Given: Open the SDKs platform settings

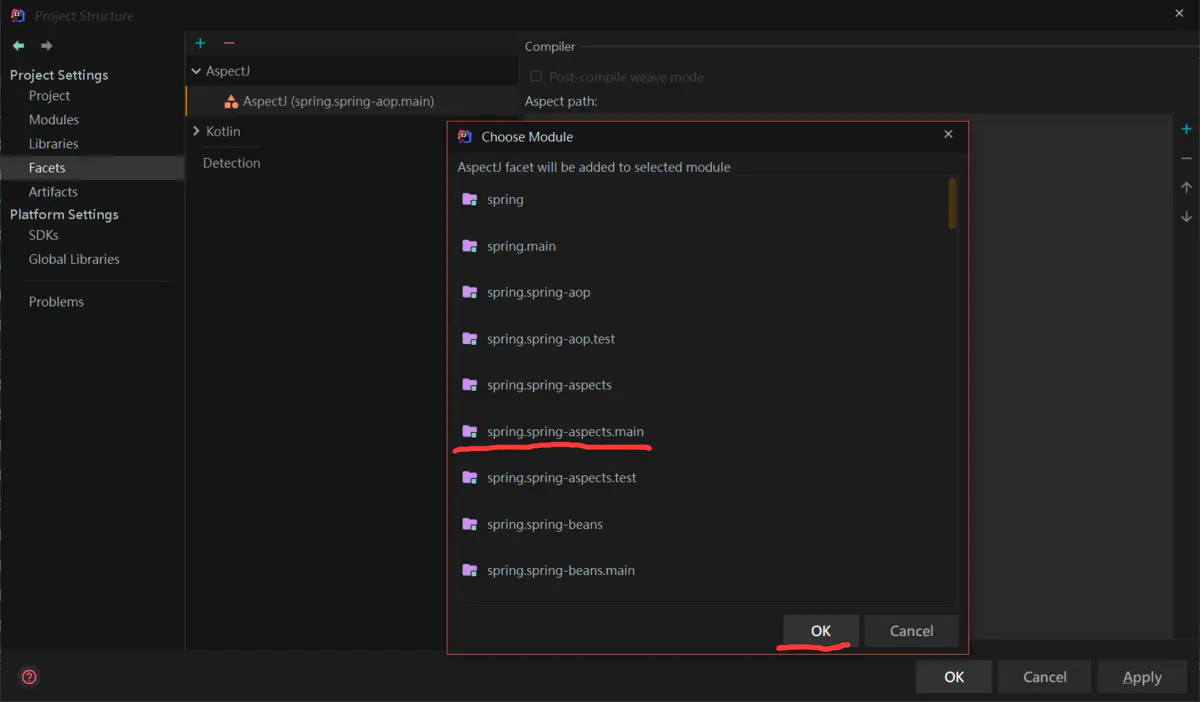Looking at the screenshot, I should (x=44, y=235).
